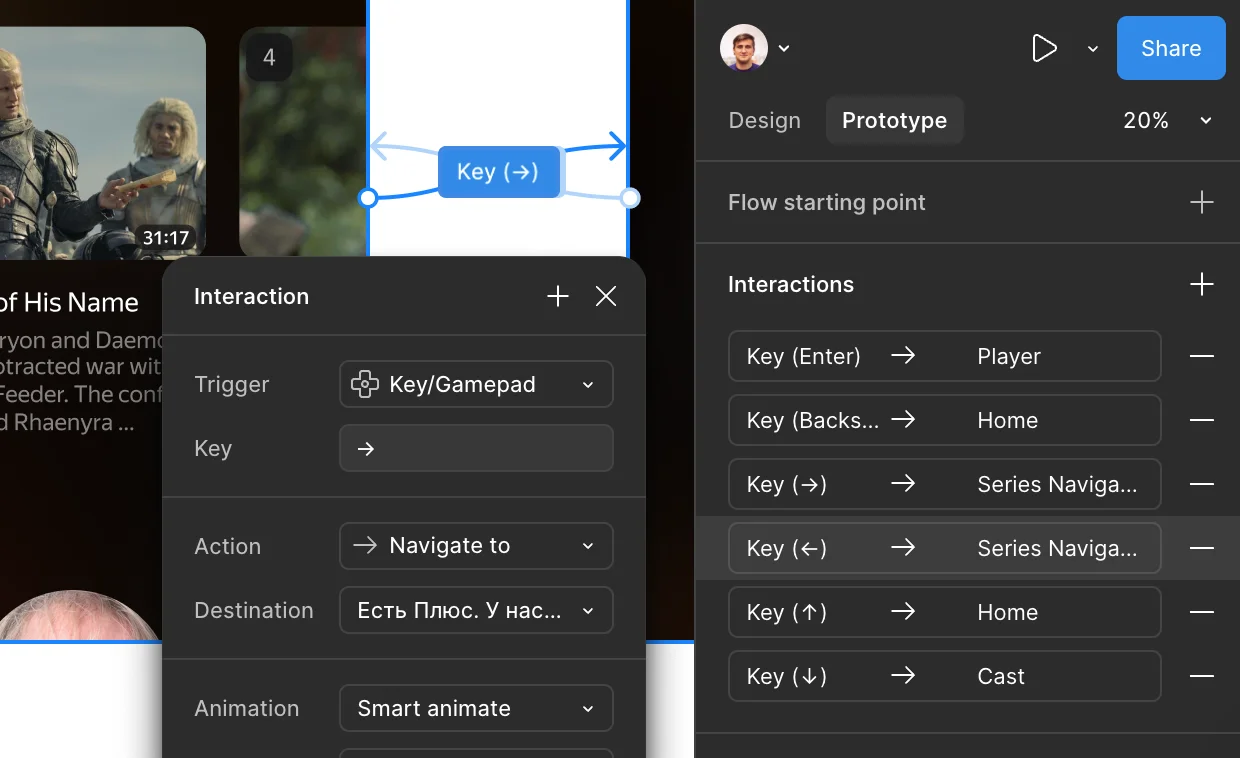Remove the Key (→) interaction
Viewport: 1240px width, 758px height.
pyautogui.click(x=1202, y=484)
